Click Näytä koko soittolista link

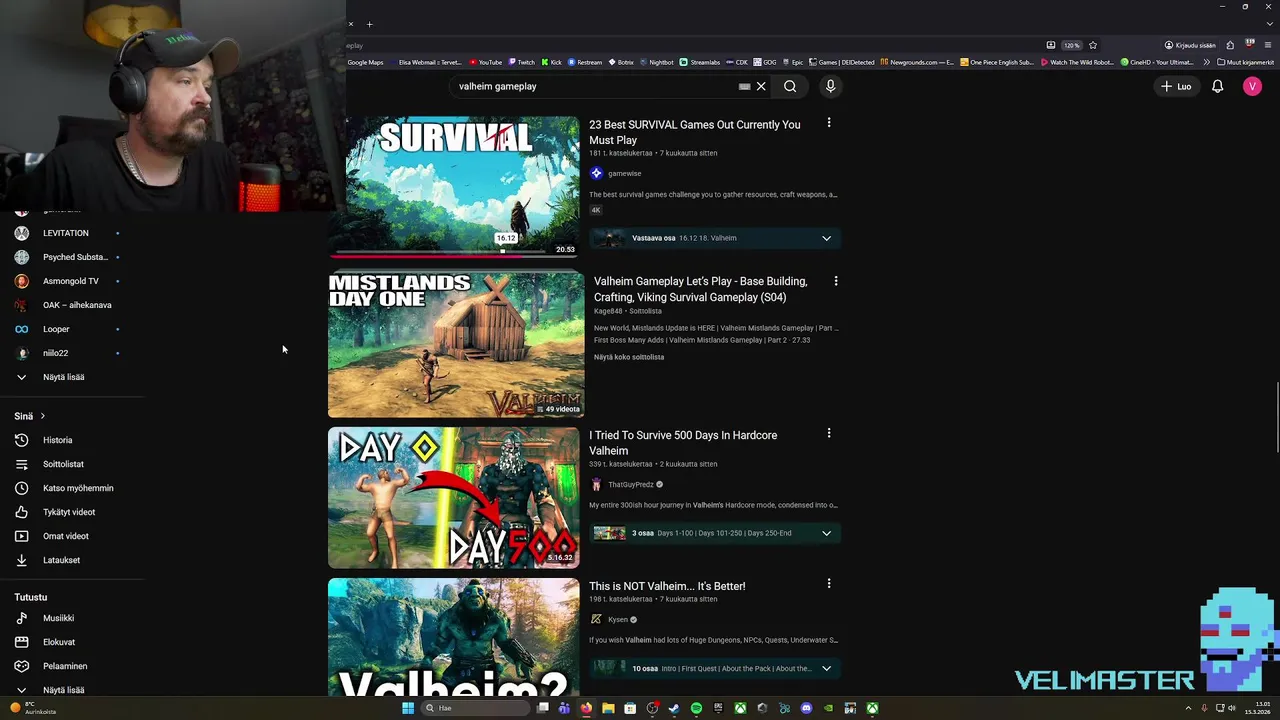tap(629, 357)
